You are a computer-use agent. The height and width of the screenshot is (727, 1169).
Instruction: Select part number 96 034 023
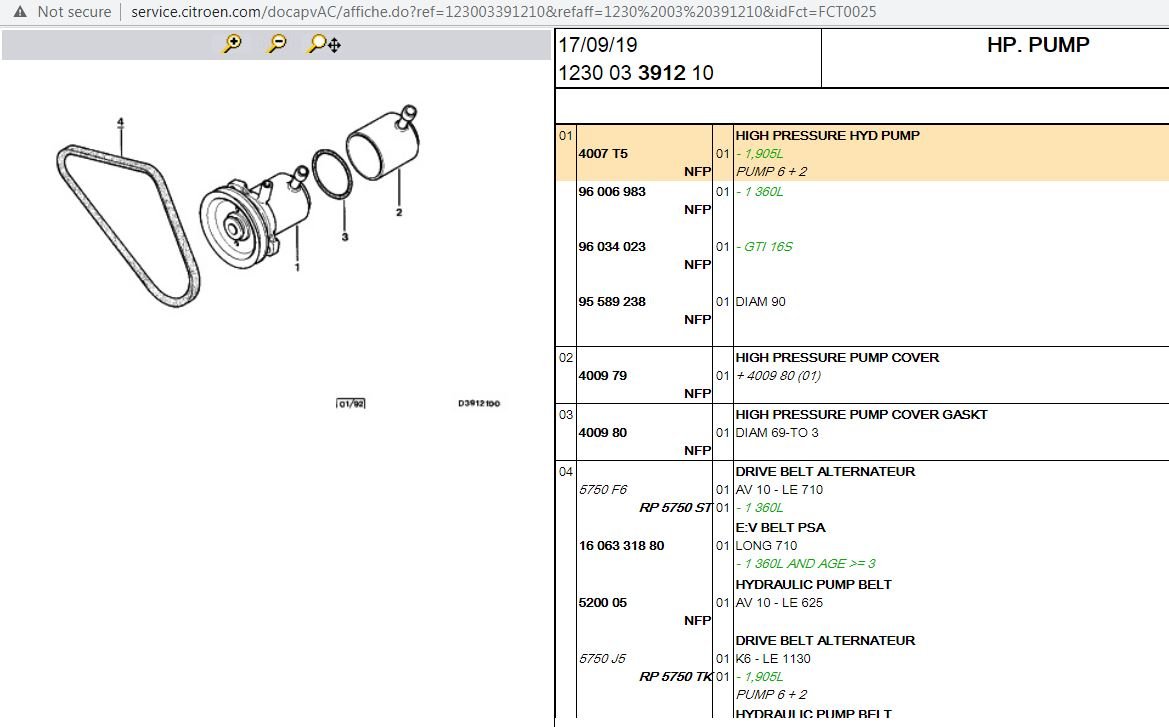coord(612,247)
